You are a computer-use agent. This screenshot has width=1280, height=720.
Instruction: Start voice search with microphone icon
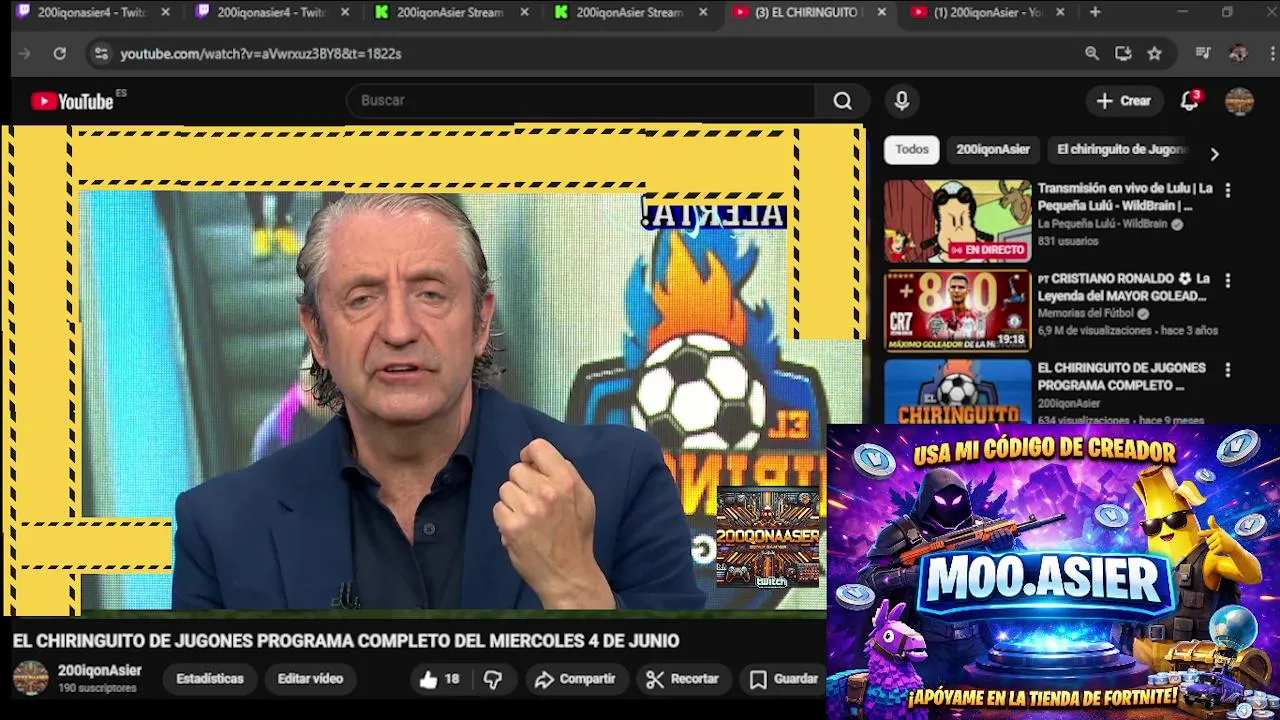coord(901,101)
